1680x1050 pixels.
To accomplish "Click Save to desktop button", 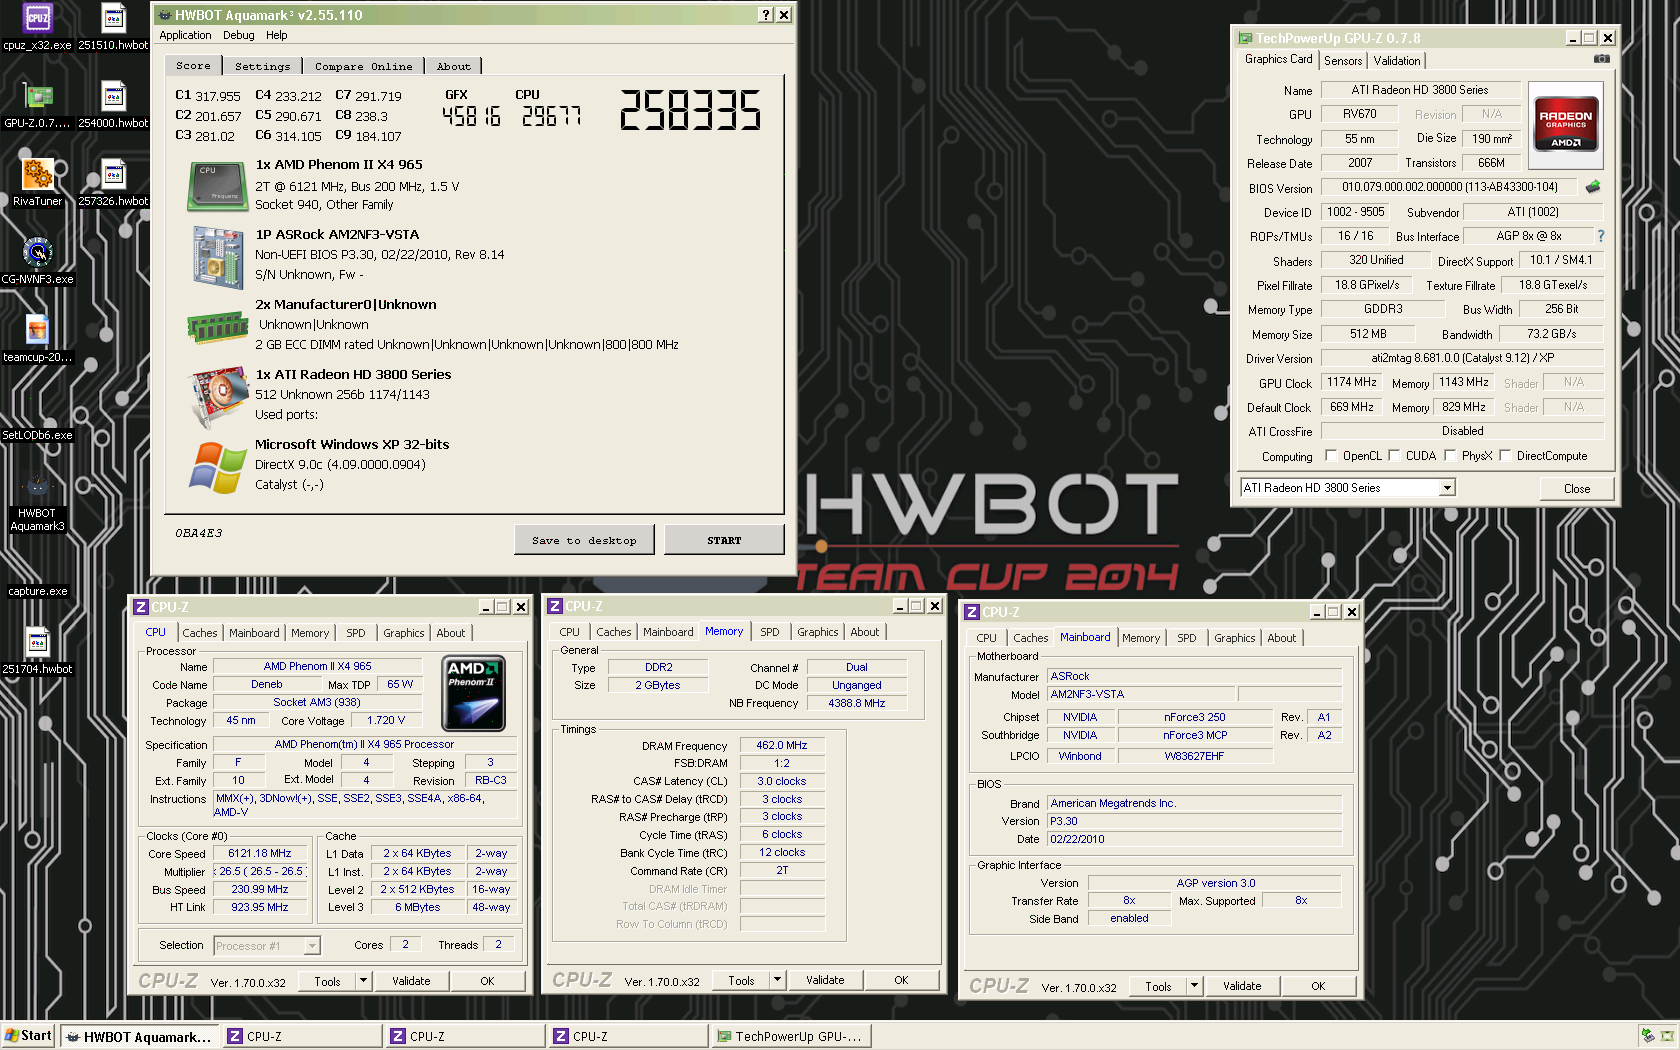I will (584, 540).
